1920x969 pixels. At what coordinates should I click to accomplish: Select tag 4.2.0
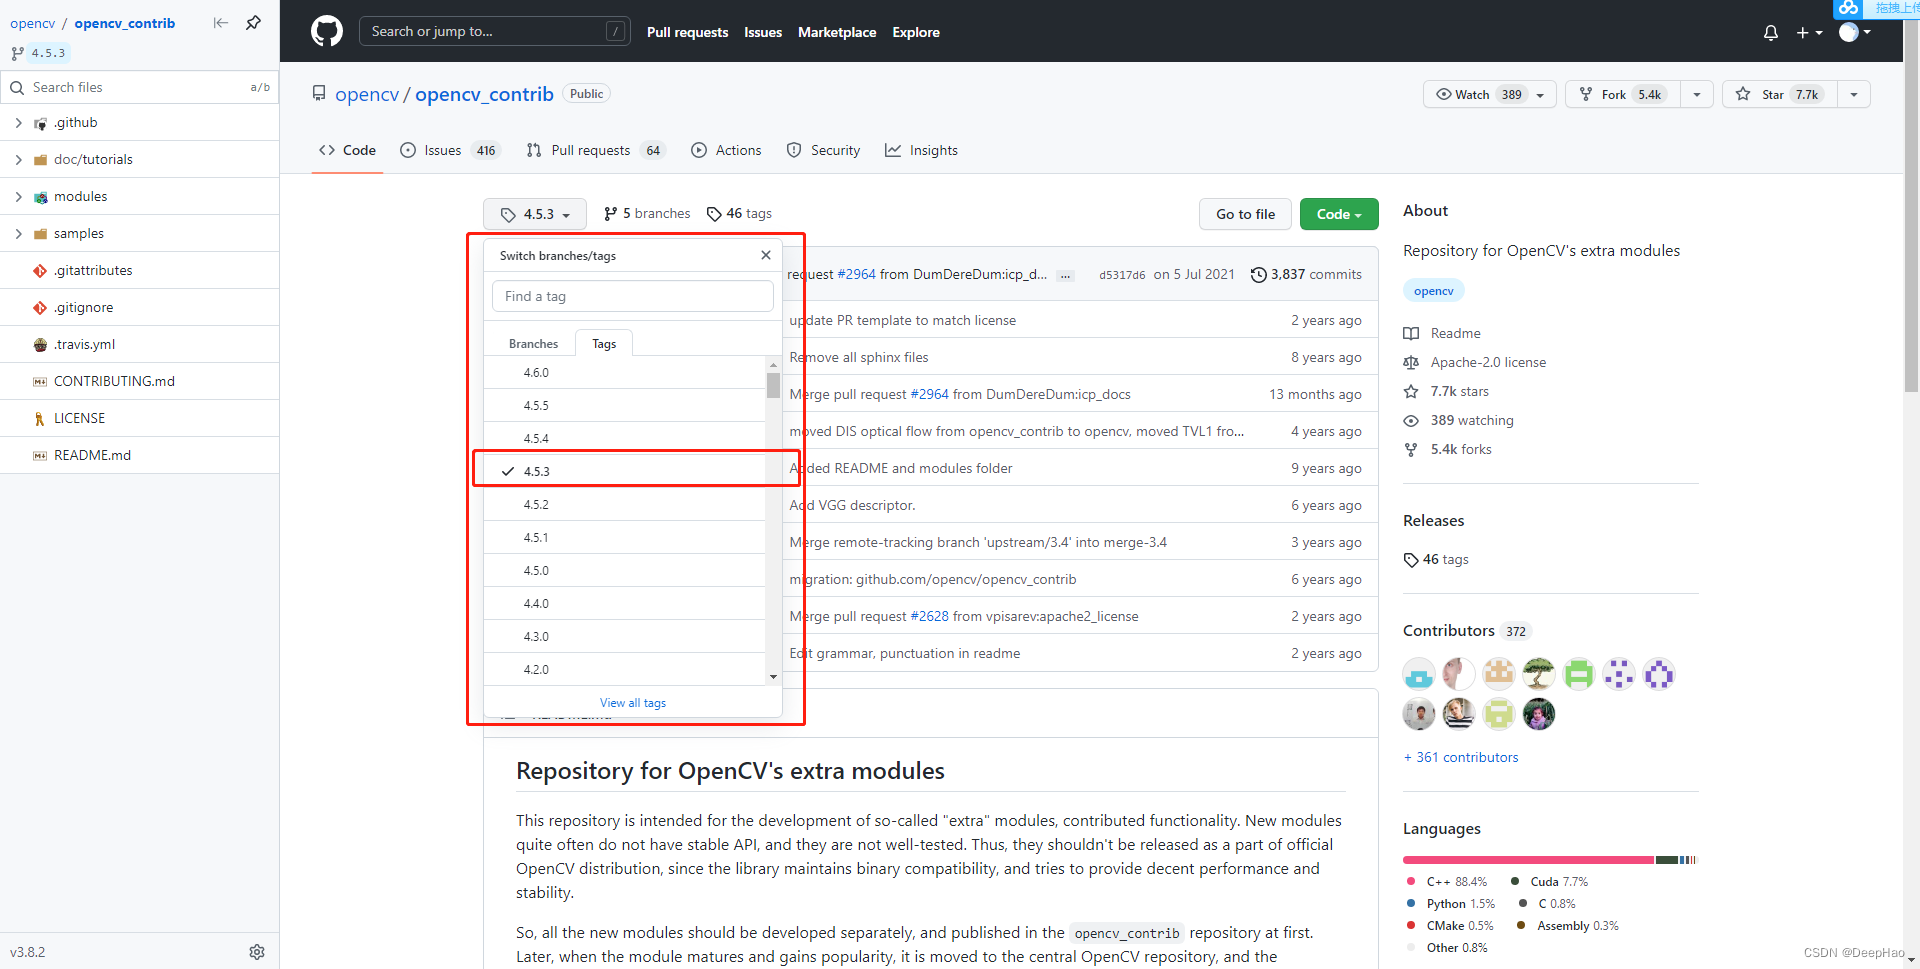[625, 670]
